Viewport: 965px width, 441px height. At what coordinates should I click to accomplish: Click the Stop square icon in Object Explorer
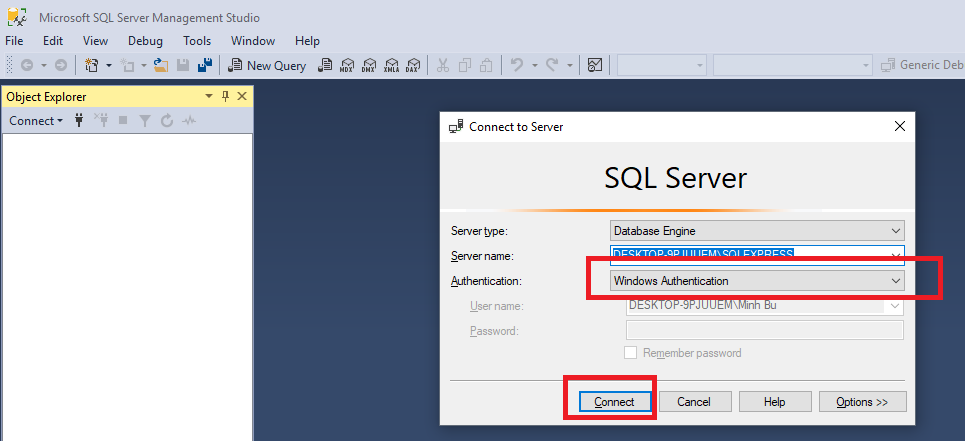[123, 121]
